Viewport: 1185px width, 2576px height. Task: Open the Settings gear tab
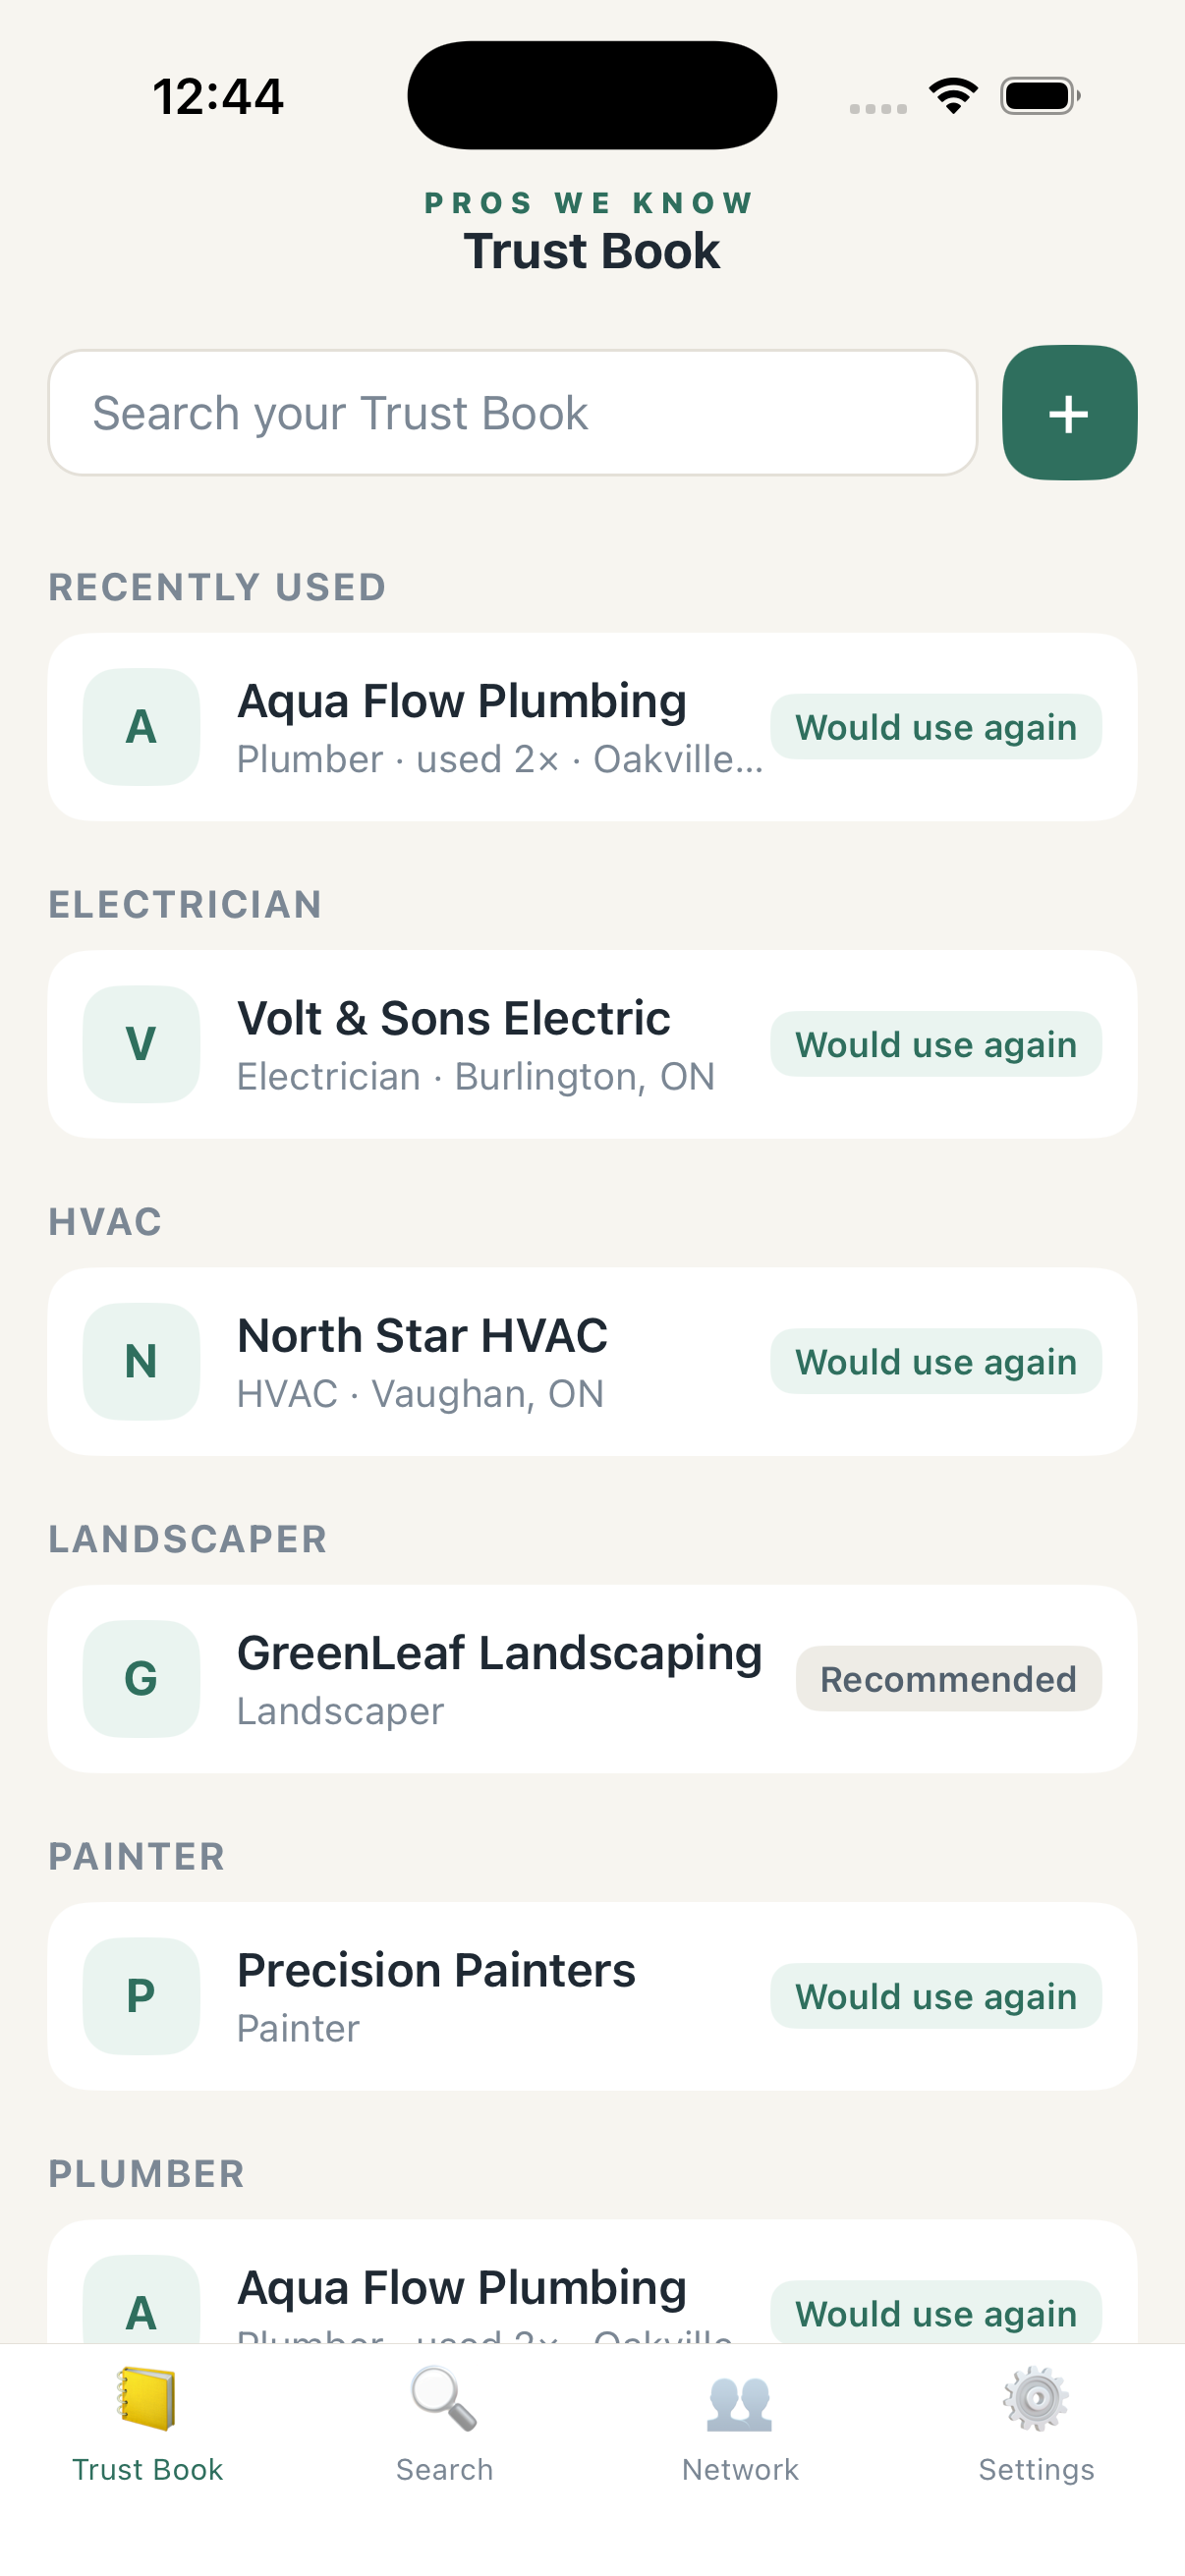1036,2398
